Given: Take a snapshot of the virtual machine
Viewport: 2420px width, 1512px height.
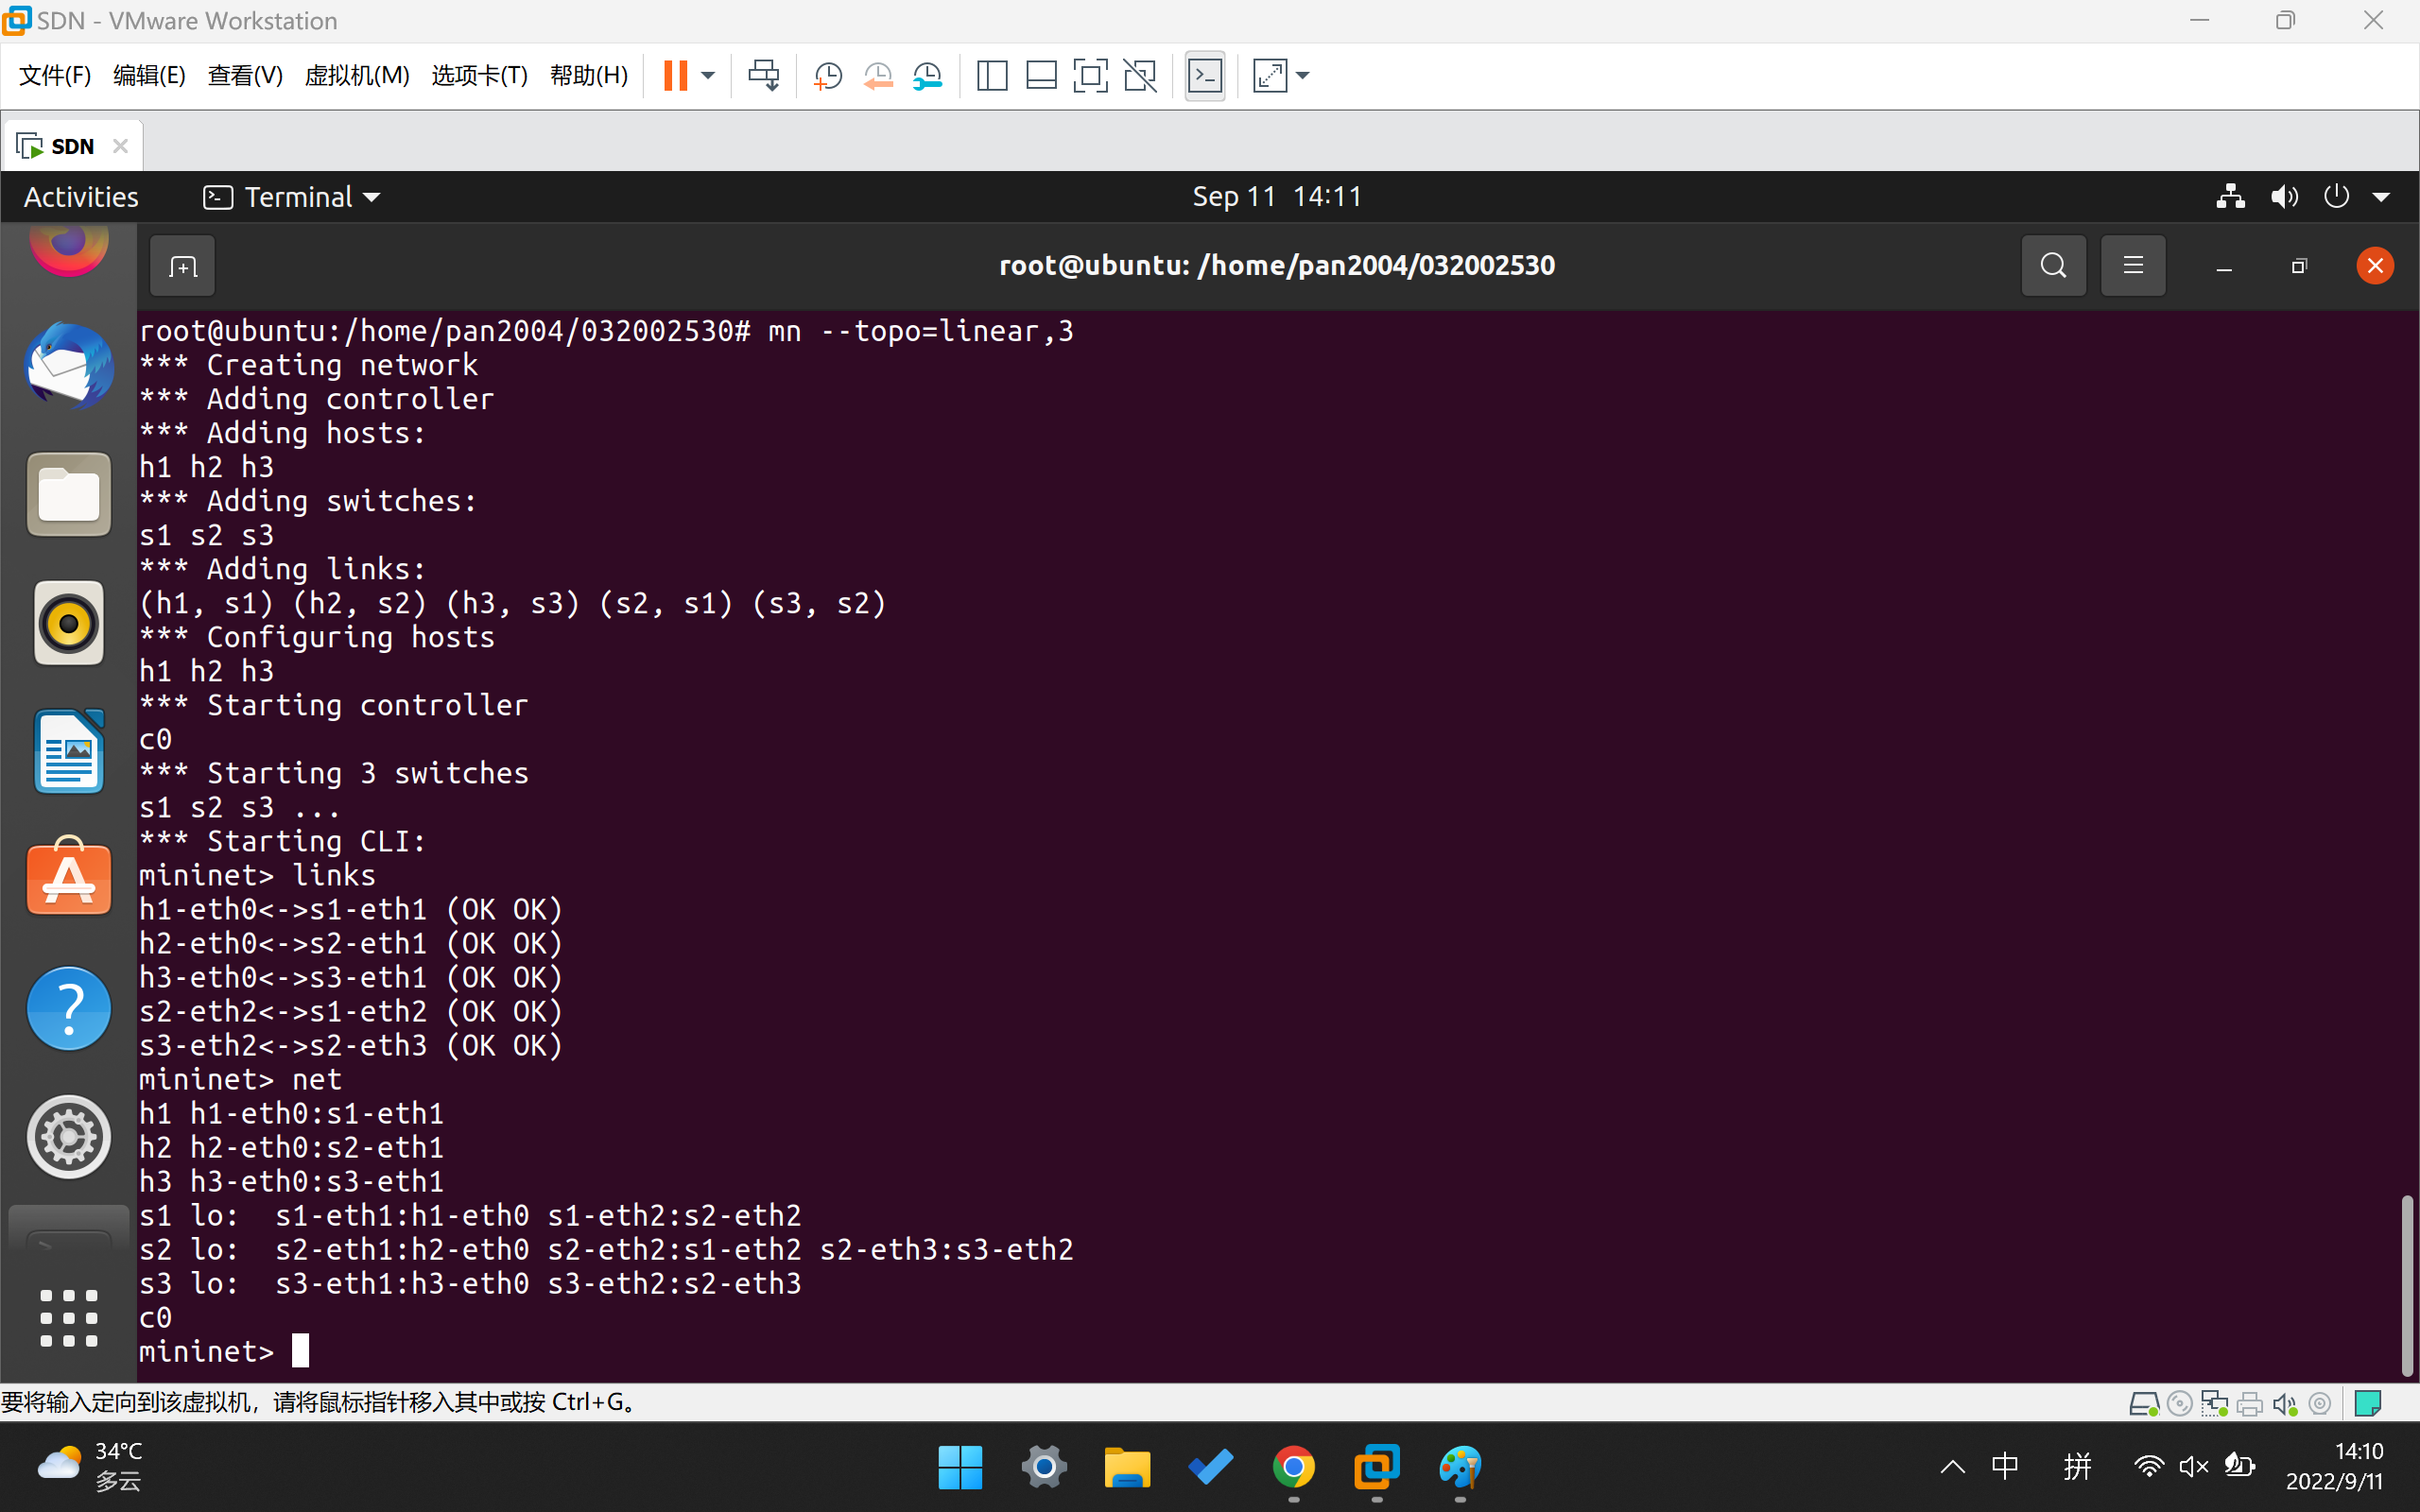Looking at the screenshot, I should click(x=828, y=75).
